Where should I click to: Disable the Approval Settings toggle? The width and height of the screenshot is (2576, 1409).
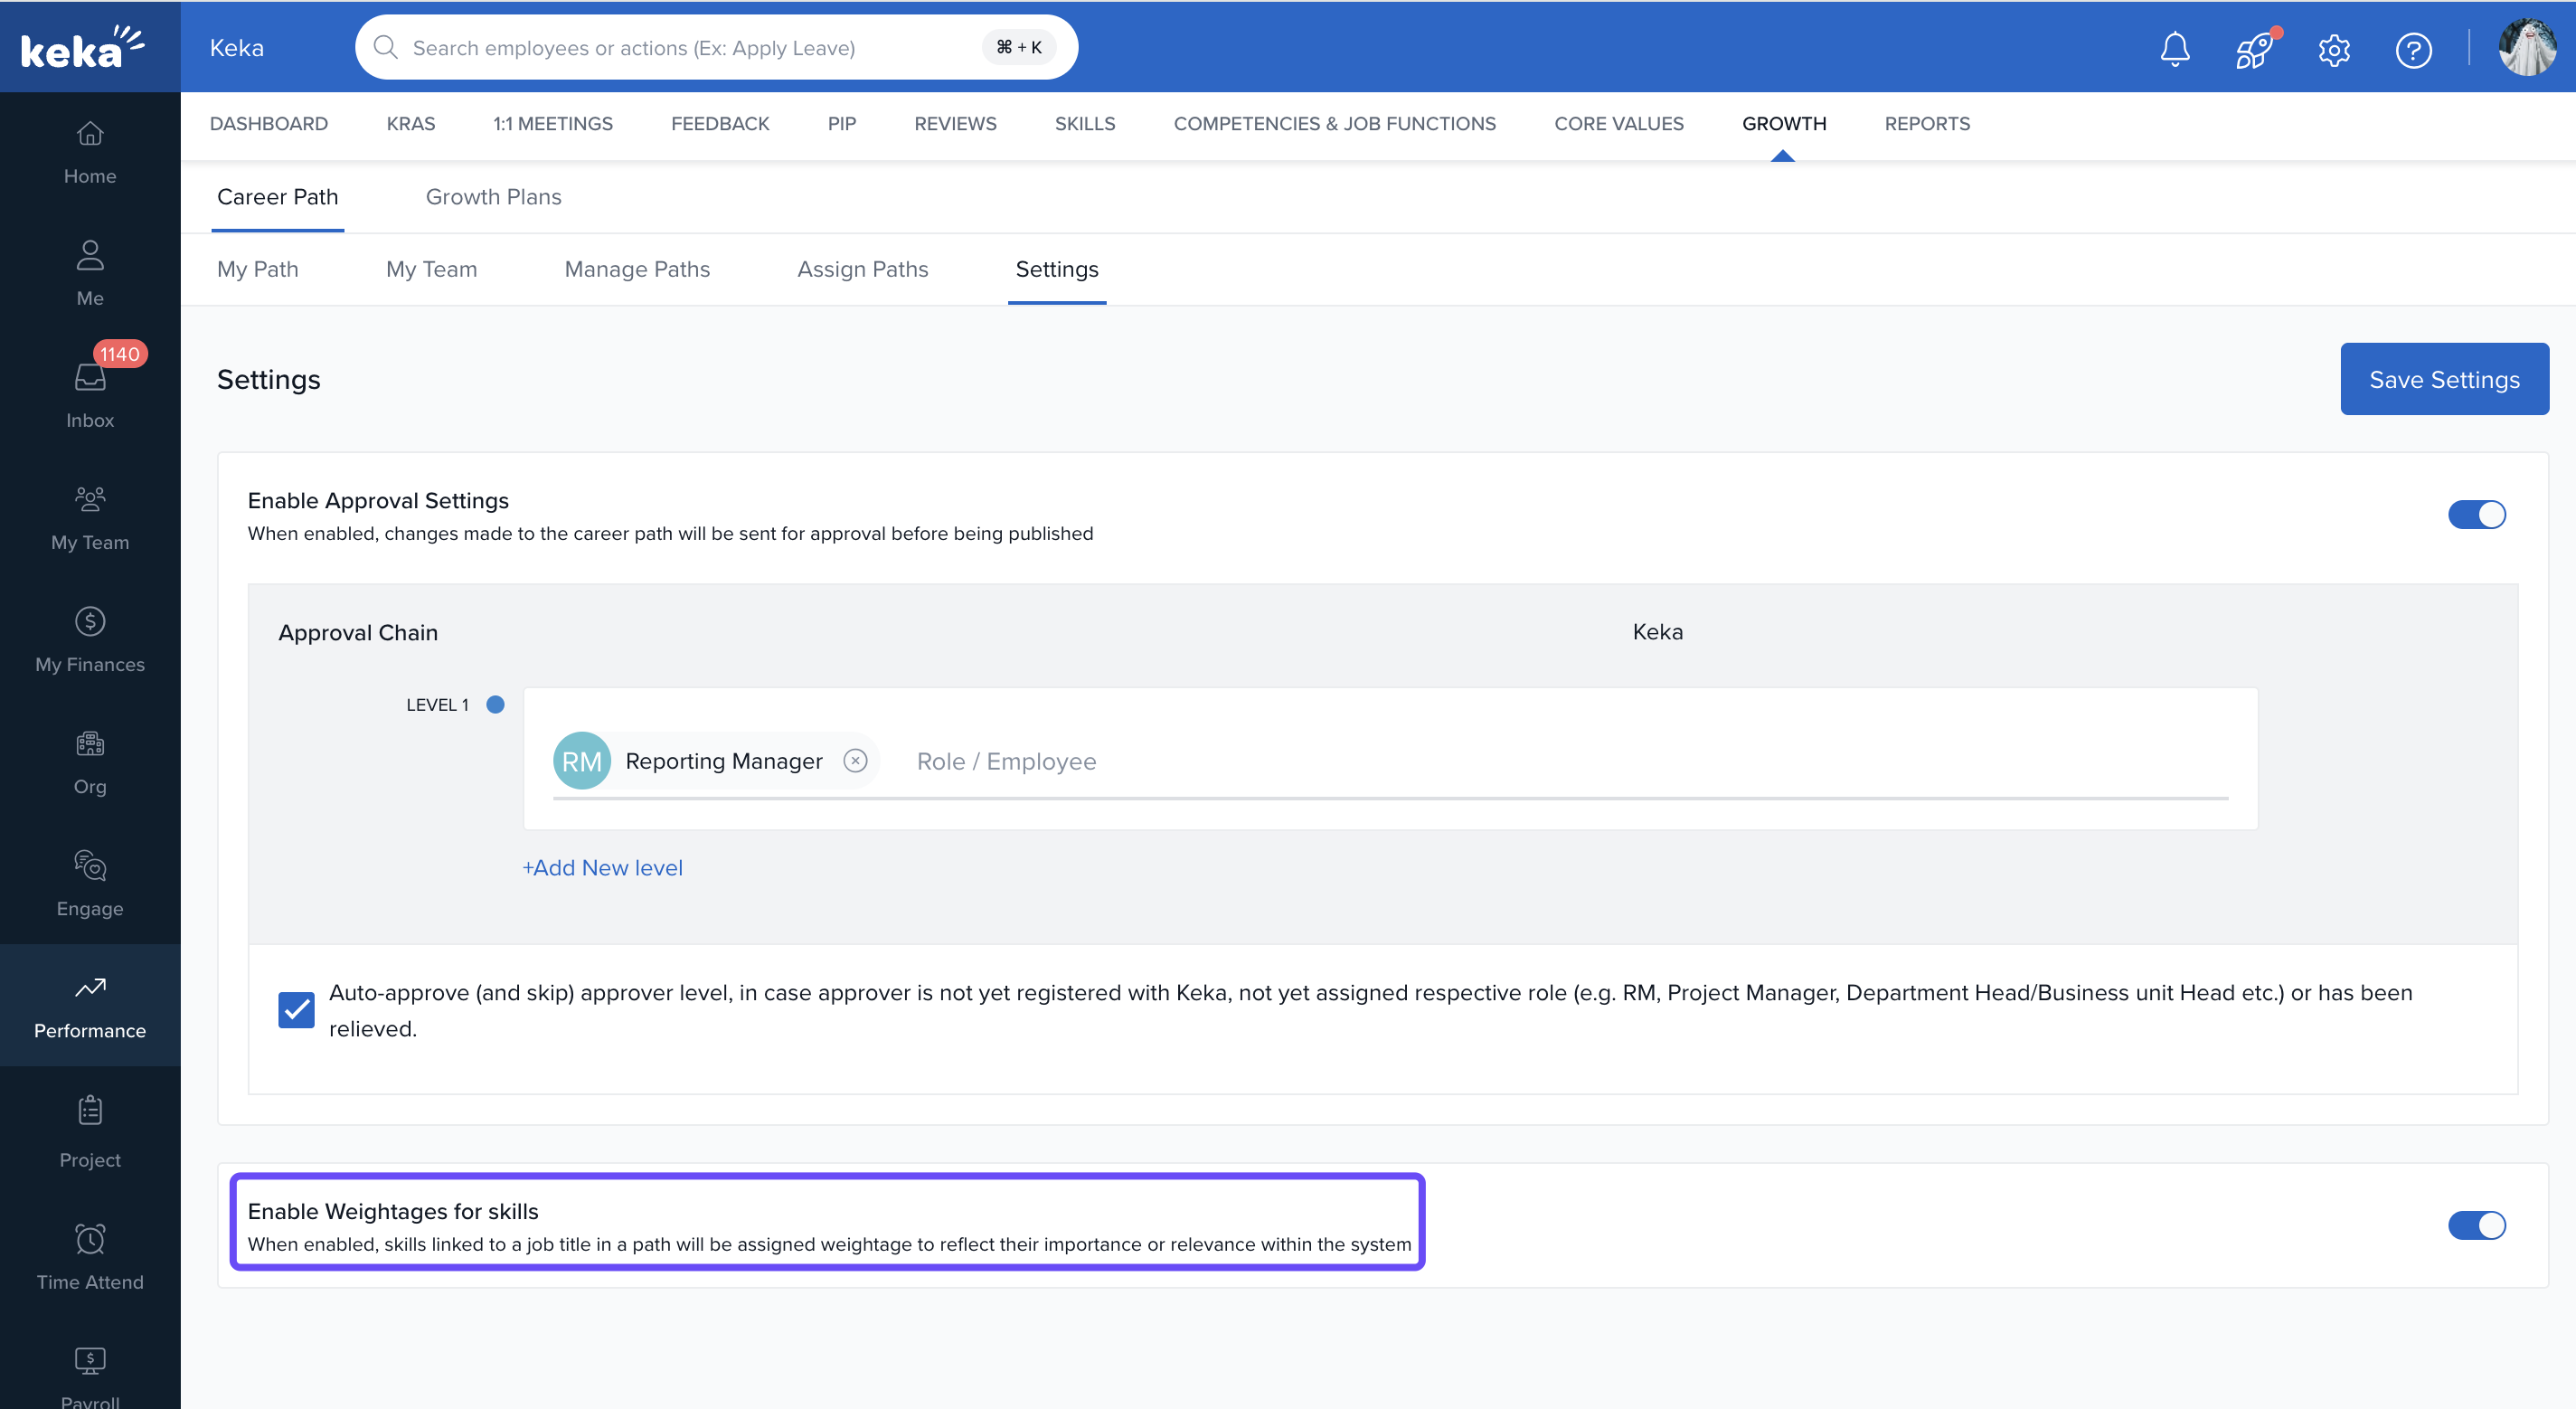pyautogui.click(x=2476, y=515)
